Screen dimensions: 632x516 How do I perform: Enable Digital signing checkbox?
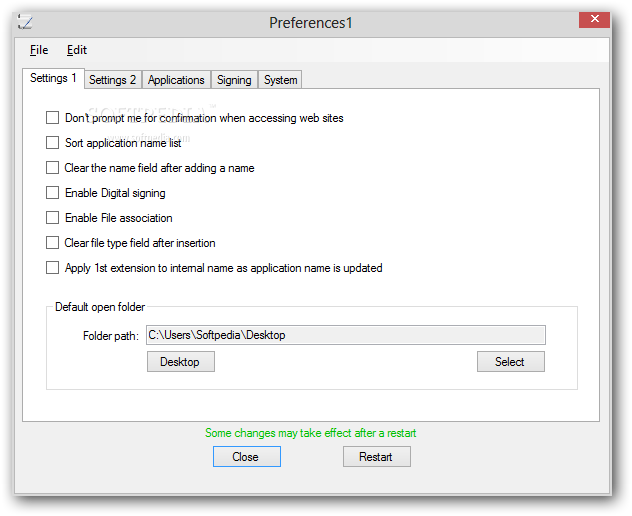tap(52, 193)
